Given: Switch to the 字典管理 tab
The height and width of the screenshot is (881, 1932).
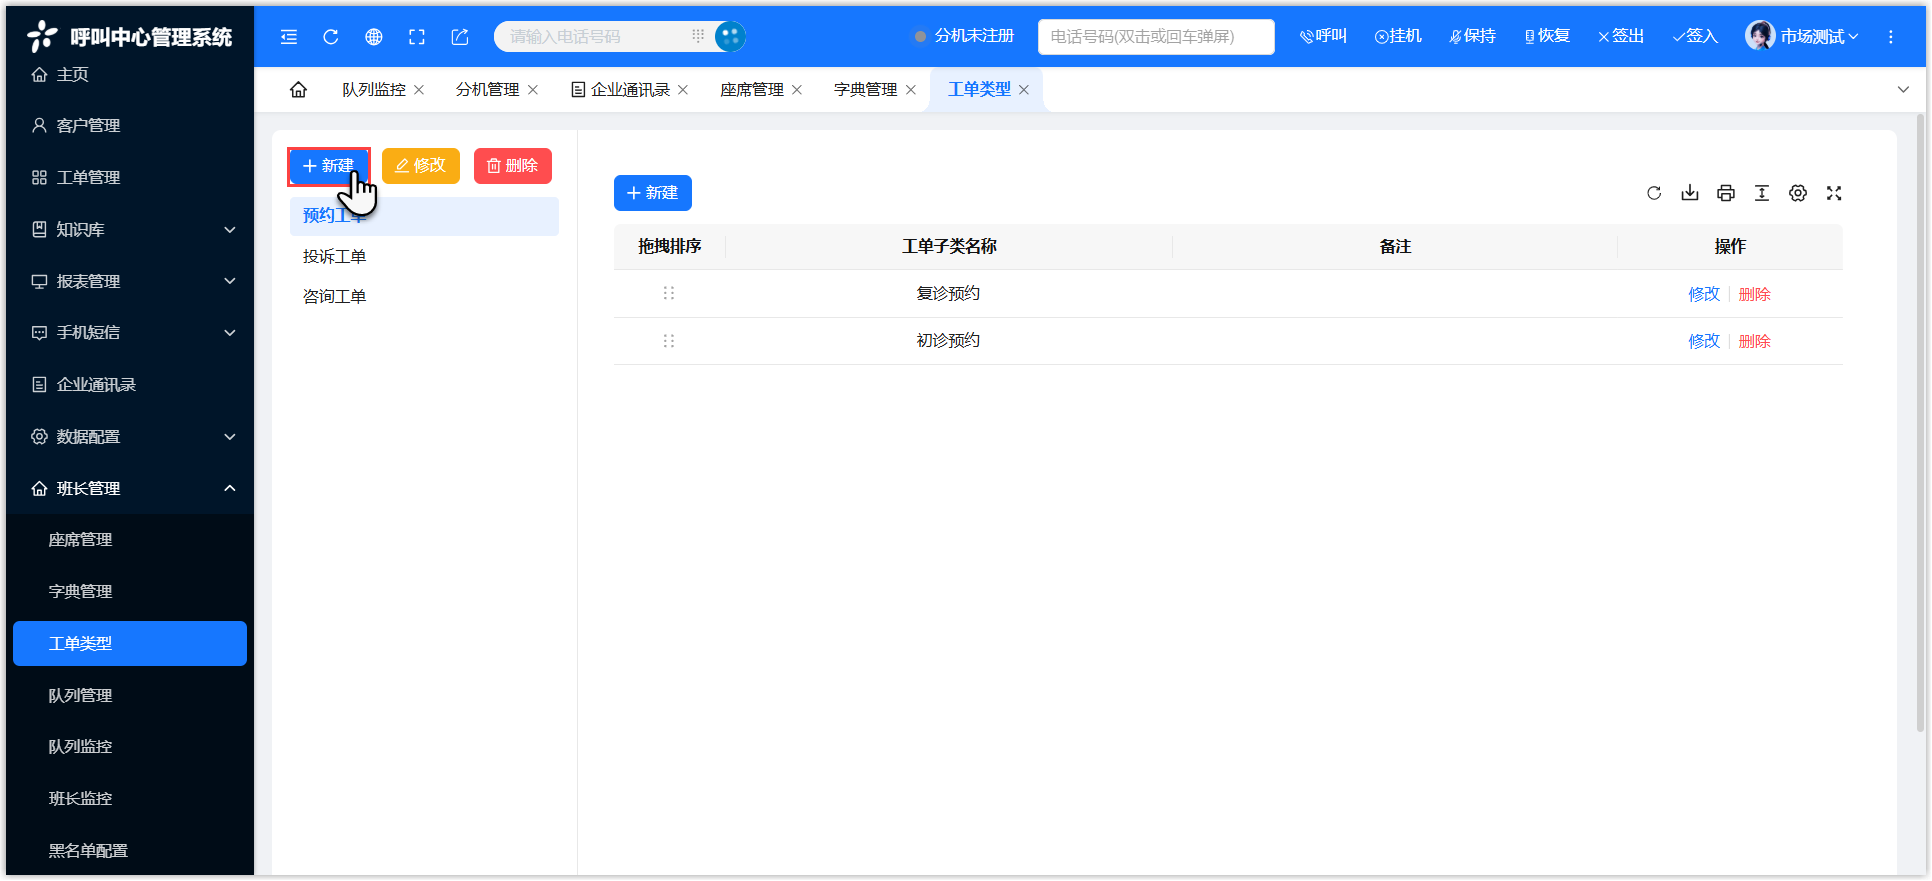Looking at the screenshot, I should pyautogui.click(x=865, y=90).
